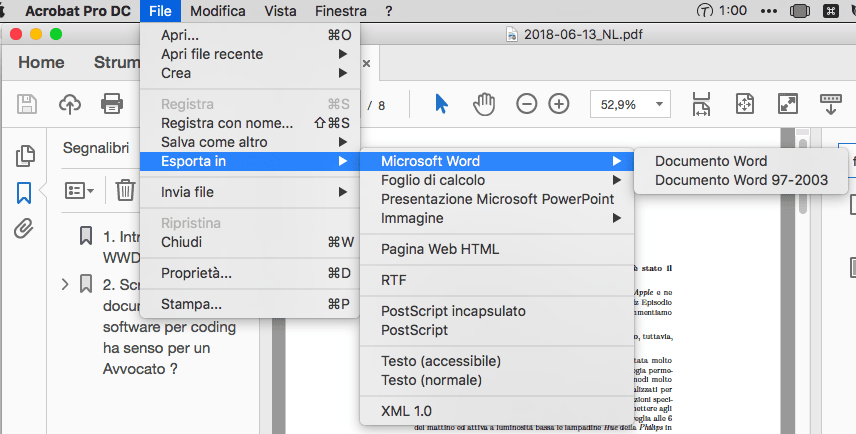This screenshot has width=856, height=434.
Task: Choose PostScript export
Action: pyautogui.click(x=497, y=330)
